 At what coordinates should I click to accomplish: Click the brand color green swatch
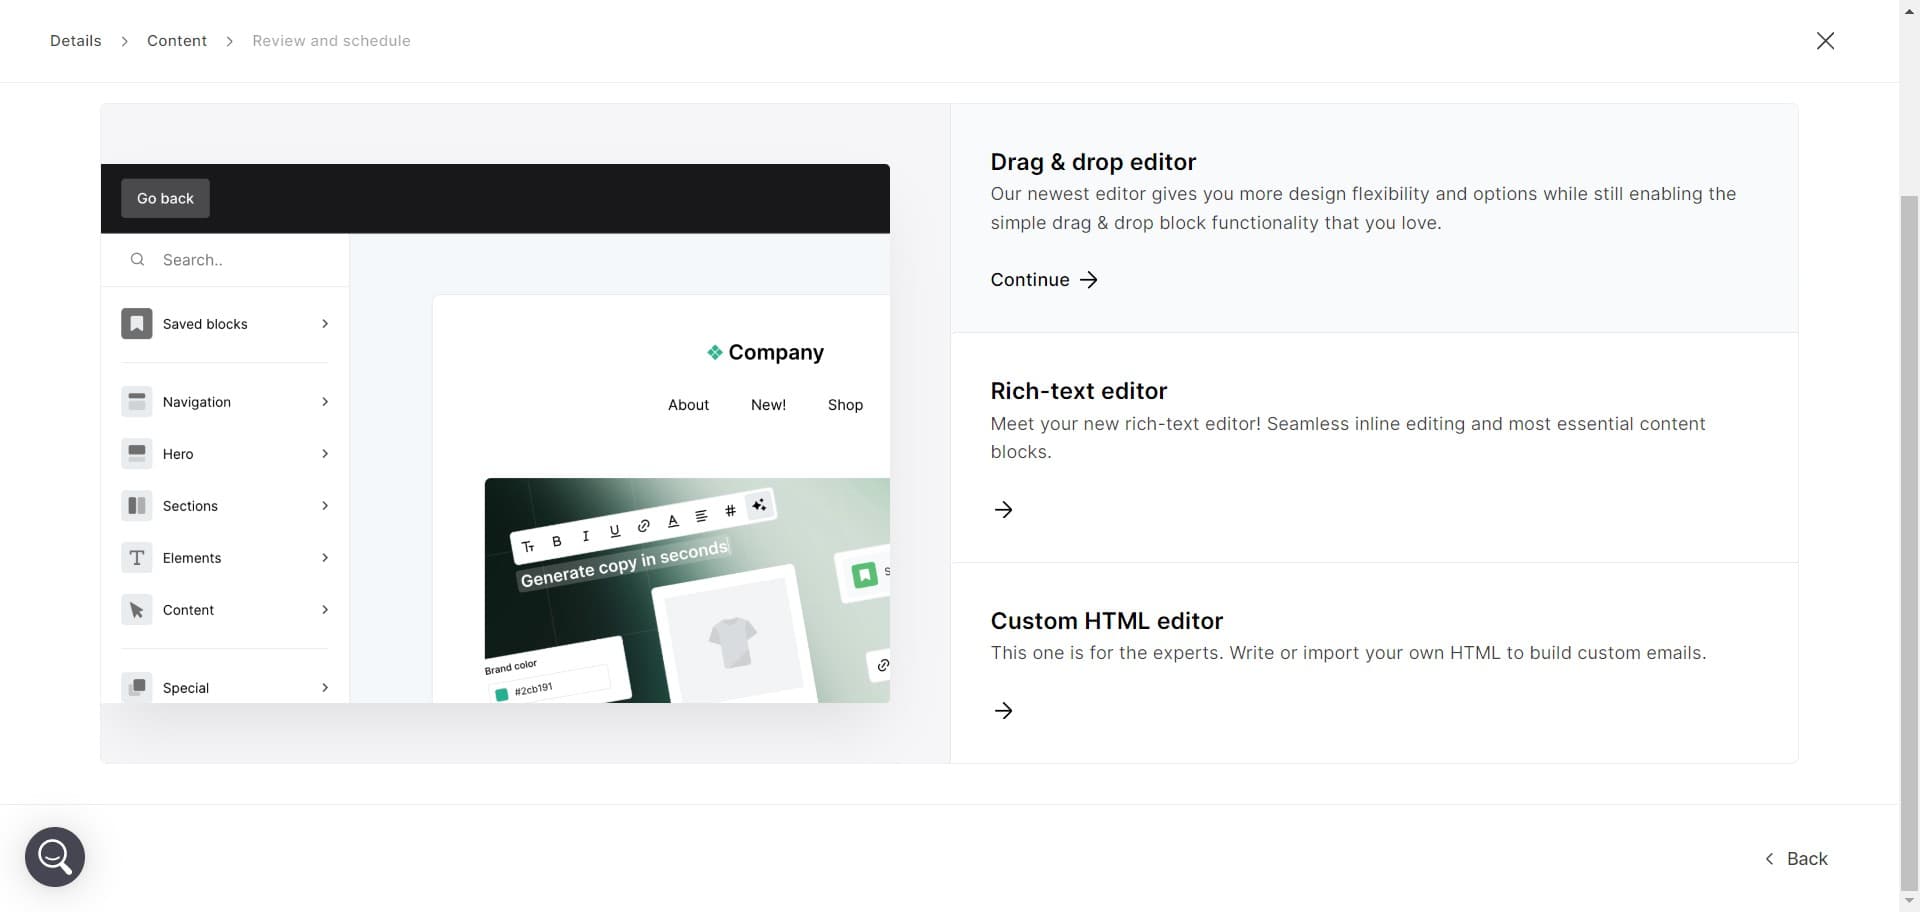[502, 694]
